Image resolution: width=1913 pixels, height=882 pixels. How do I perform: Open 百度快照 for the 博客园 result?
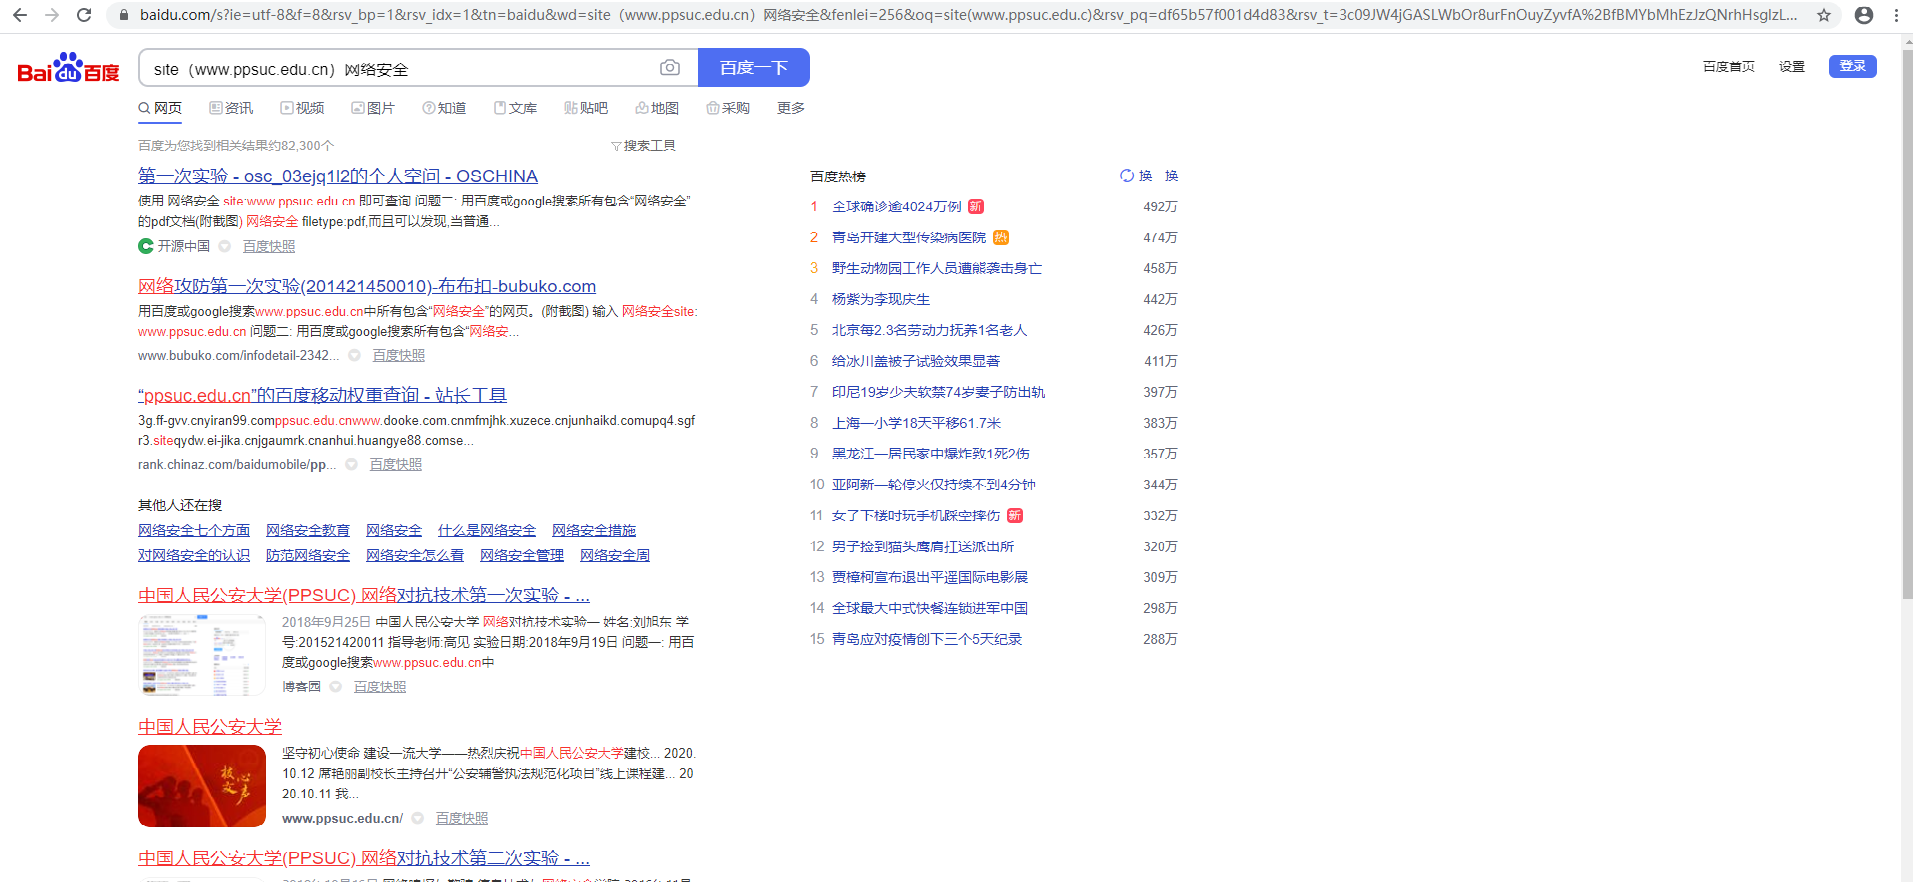(x=380, y=687)
